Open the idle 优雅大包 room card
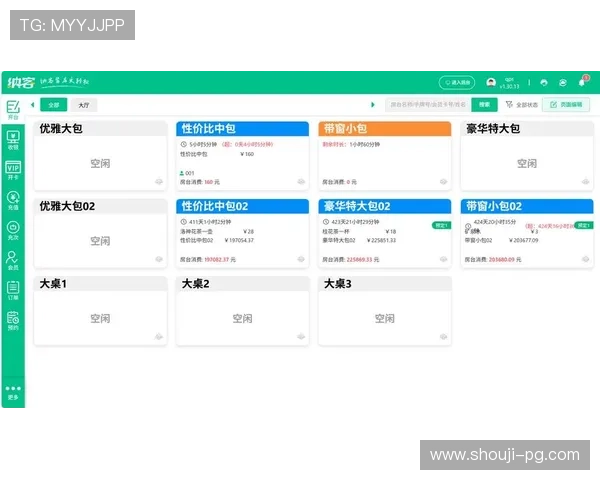Viewport: 600px width, 480px height. point(100,156)
